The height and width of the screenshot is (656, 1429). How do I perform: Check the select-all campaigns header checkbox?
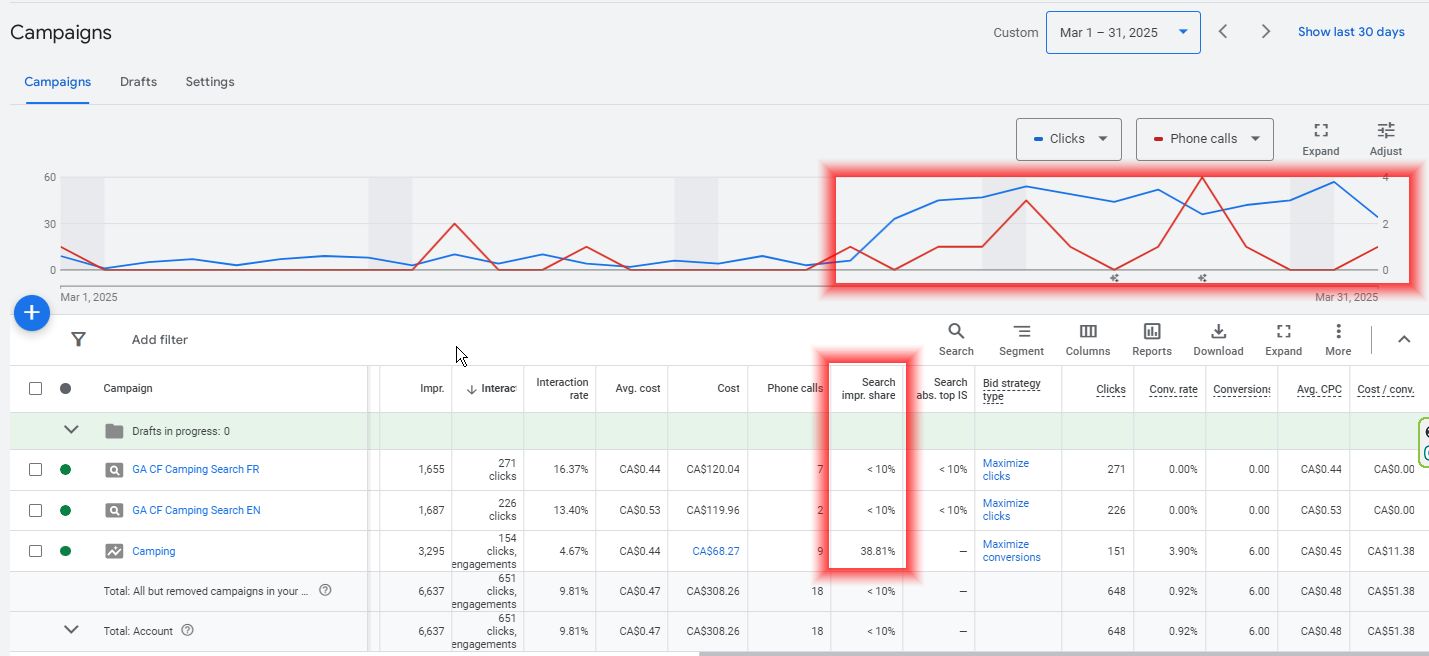[35, 388]
